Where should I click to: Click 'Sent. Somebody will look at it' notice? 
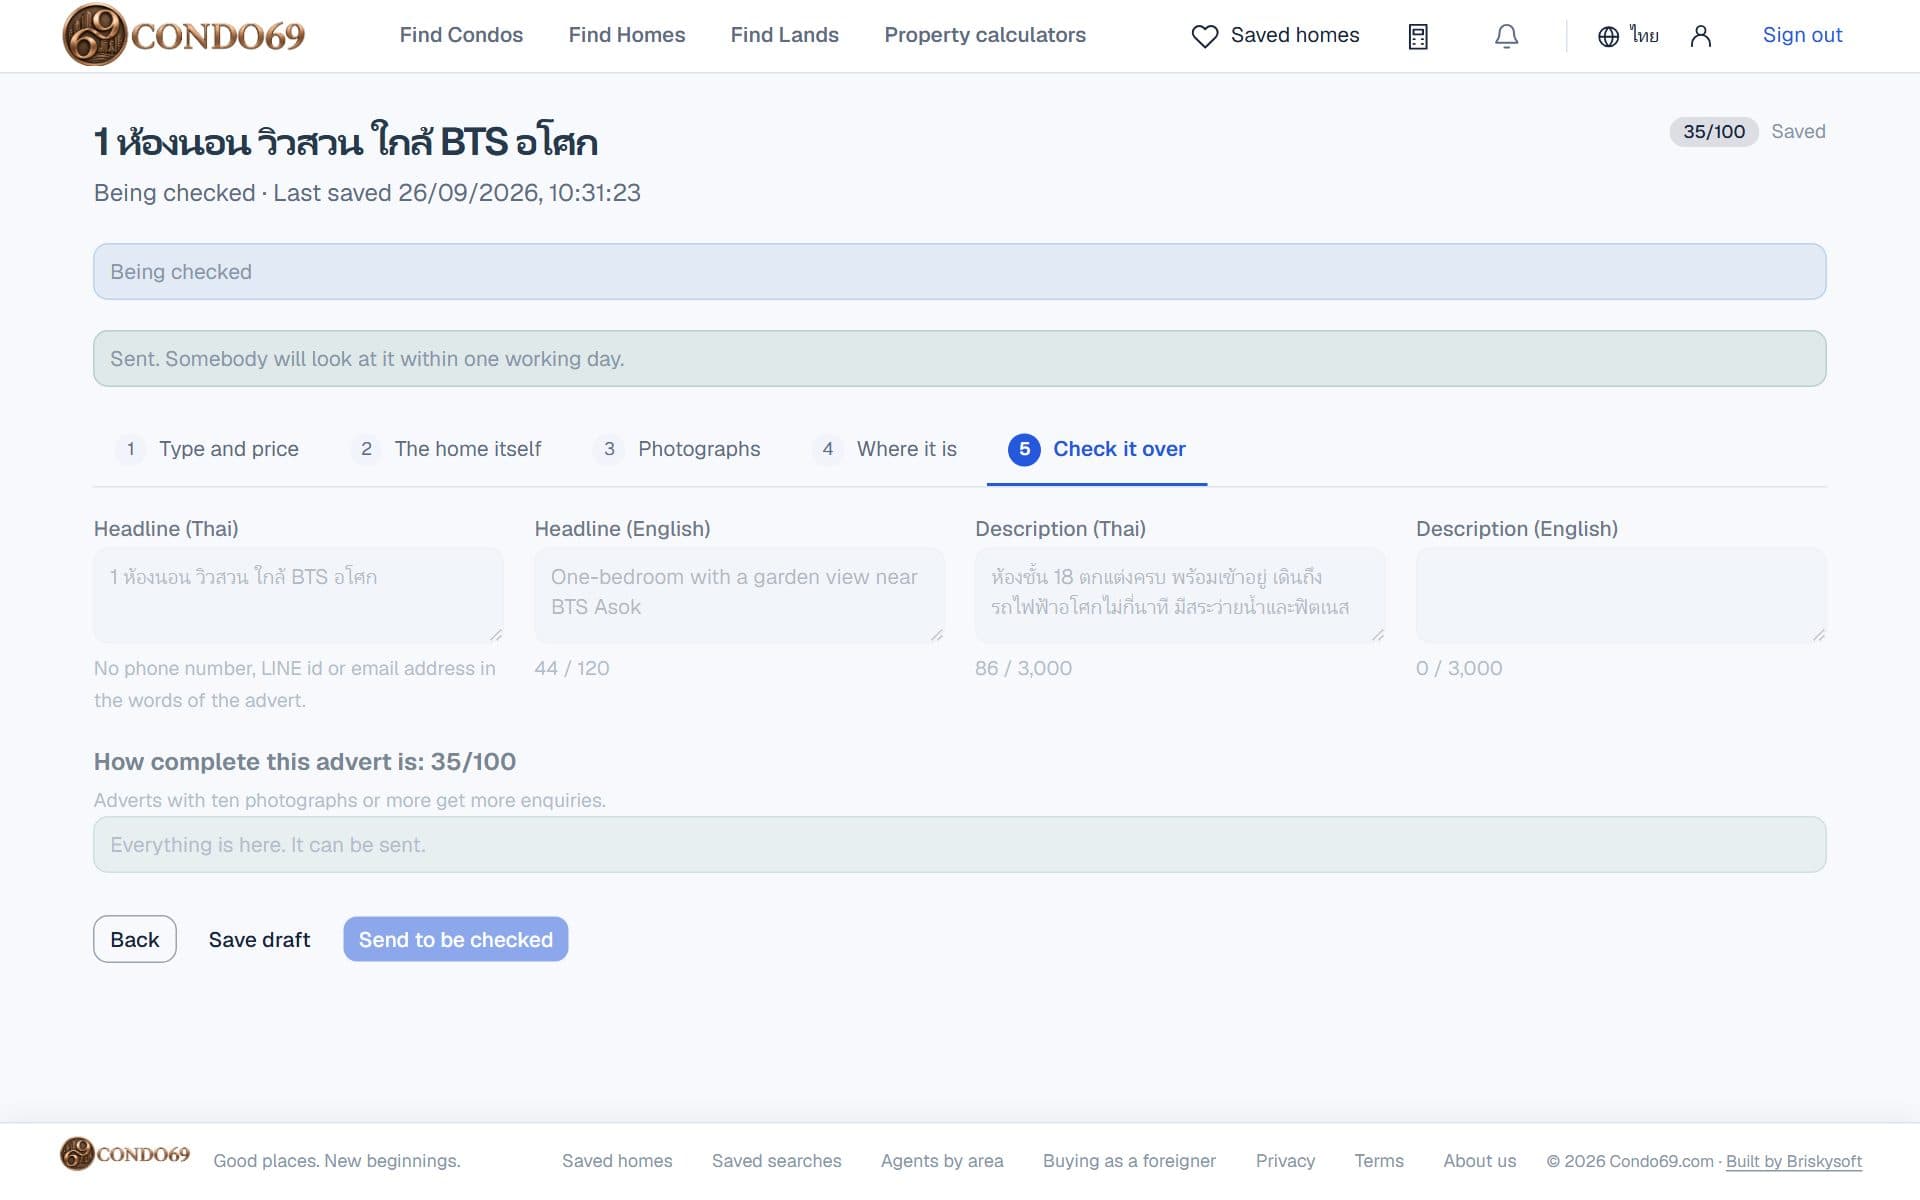pyautogui.click(x=960, y=359)
